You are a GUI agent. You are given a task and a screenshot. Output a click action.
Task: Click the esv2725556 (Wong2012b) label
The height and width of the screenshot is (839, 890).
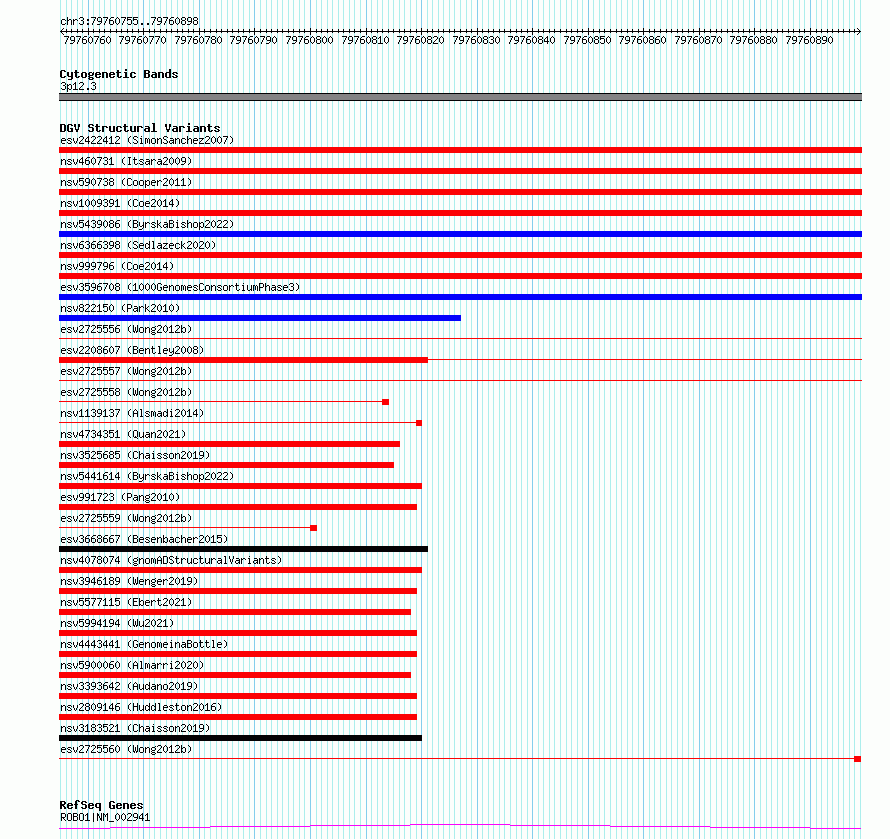(x=126, y=329)
